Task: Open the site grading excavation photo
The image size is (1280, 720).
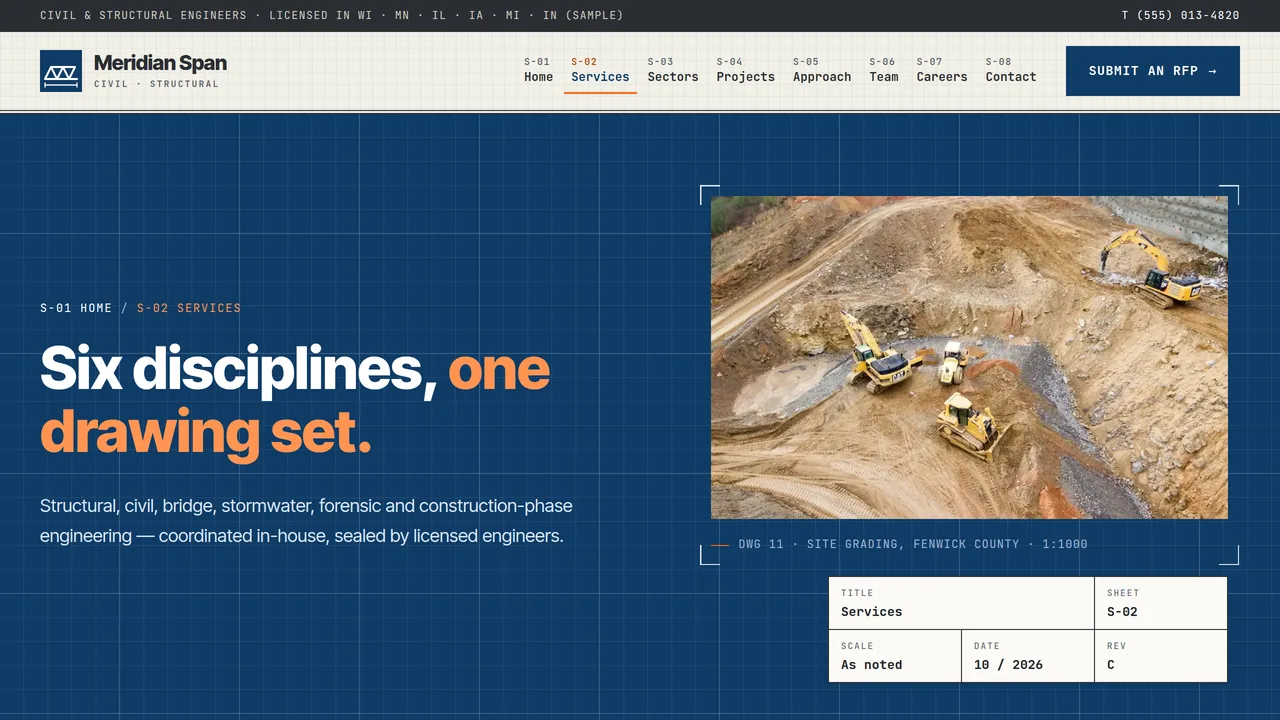Action: (x=969, y=357)
